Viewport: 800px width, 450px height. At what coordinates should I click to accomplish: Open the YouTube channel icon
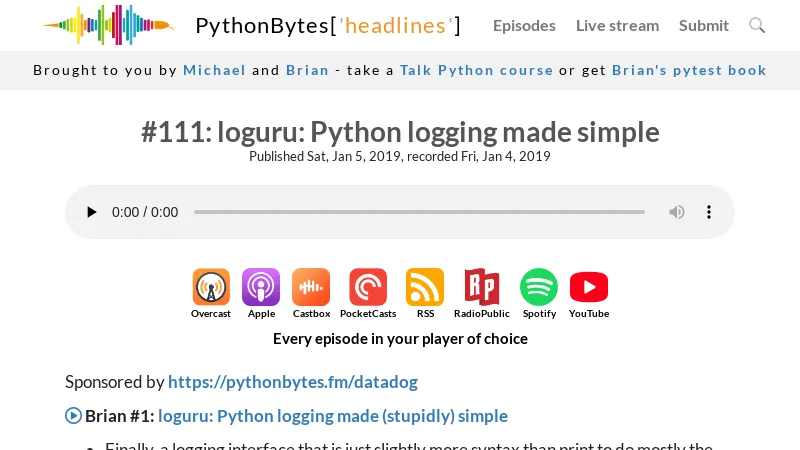[x=589, y=287]
